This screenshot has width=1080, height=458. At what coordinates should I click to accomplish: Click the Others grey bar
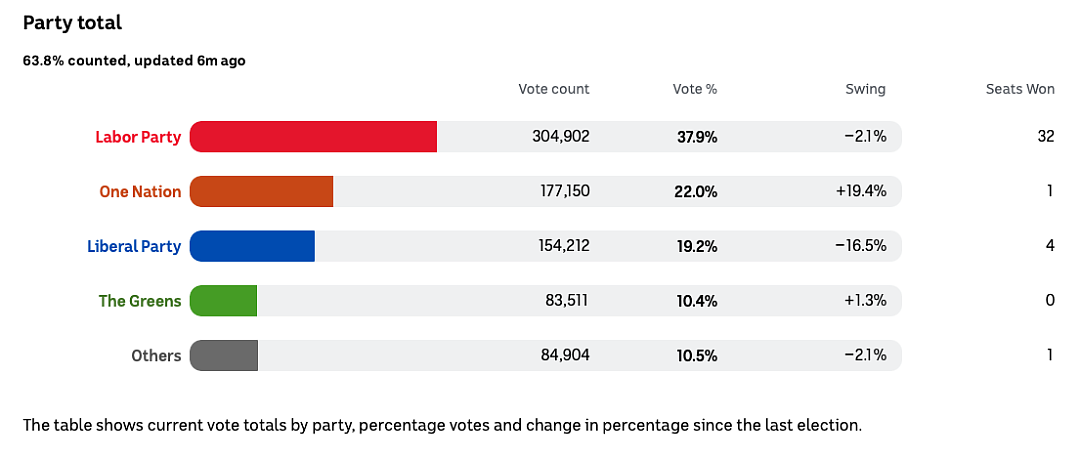coord(224,355)
